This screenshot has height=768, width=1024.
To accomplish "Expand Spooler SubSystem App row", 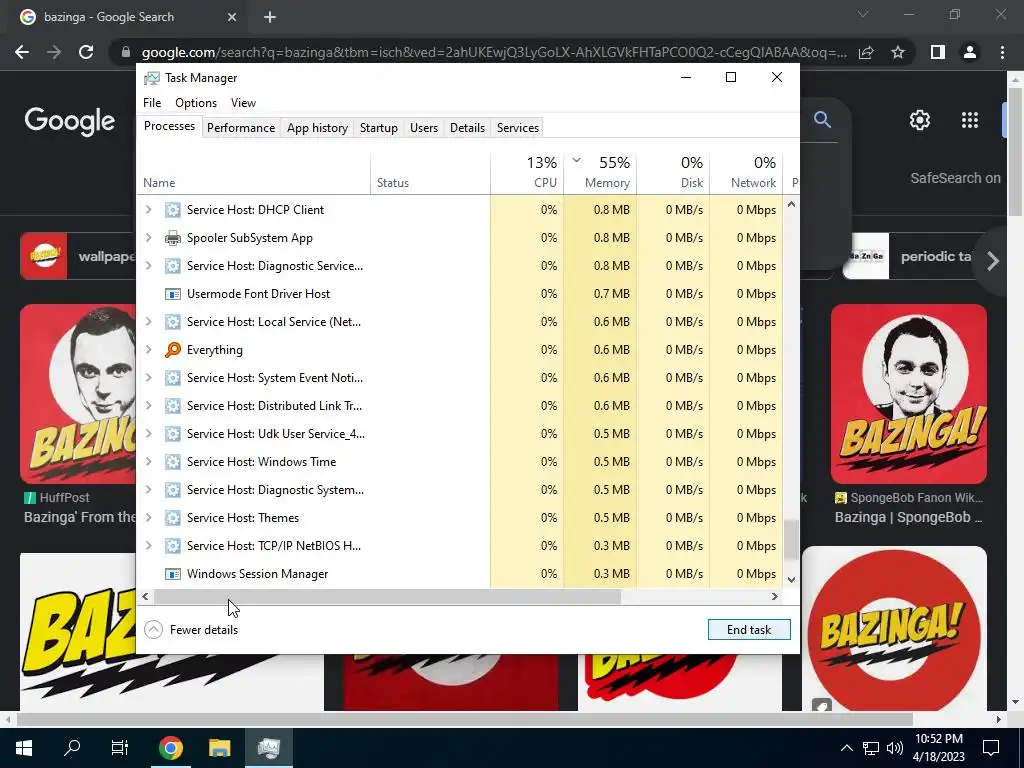I will tap(148, 238).
